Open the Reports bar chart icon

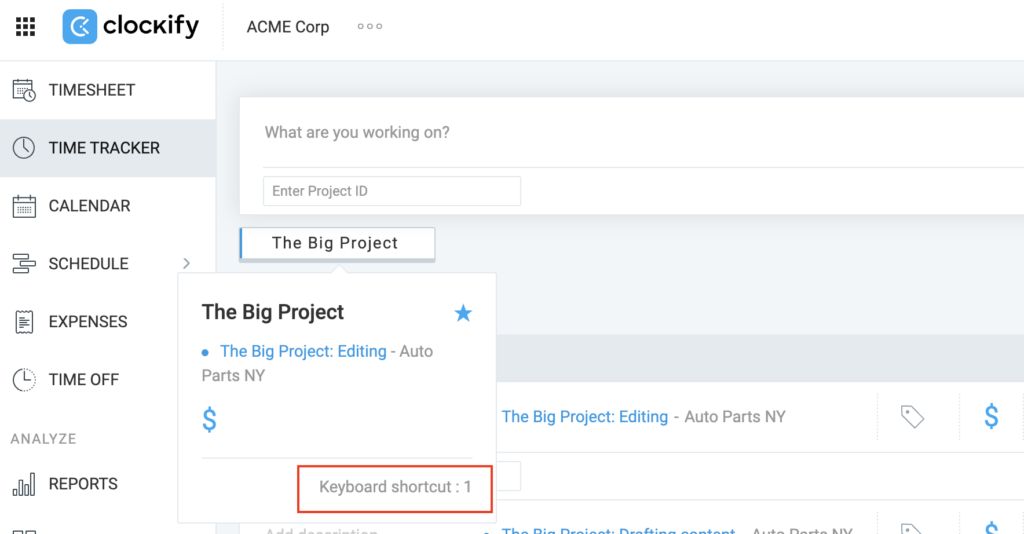(24, 484)
